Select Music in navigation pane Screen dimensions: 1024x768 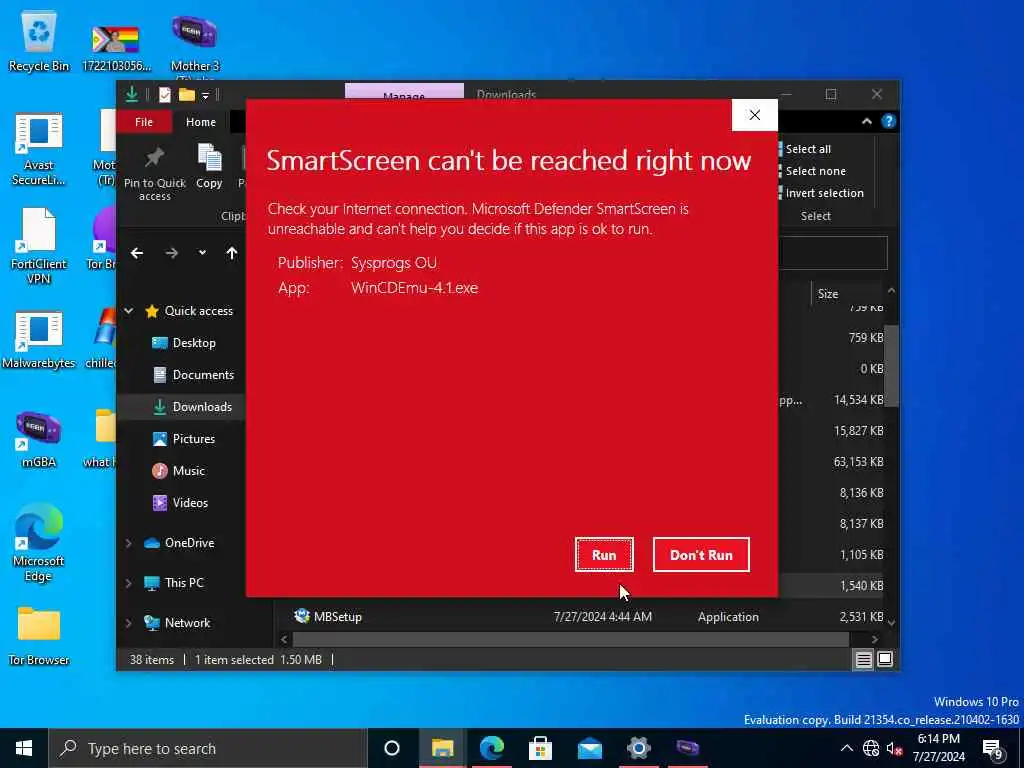pos(188,471)
